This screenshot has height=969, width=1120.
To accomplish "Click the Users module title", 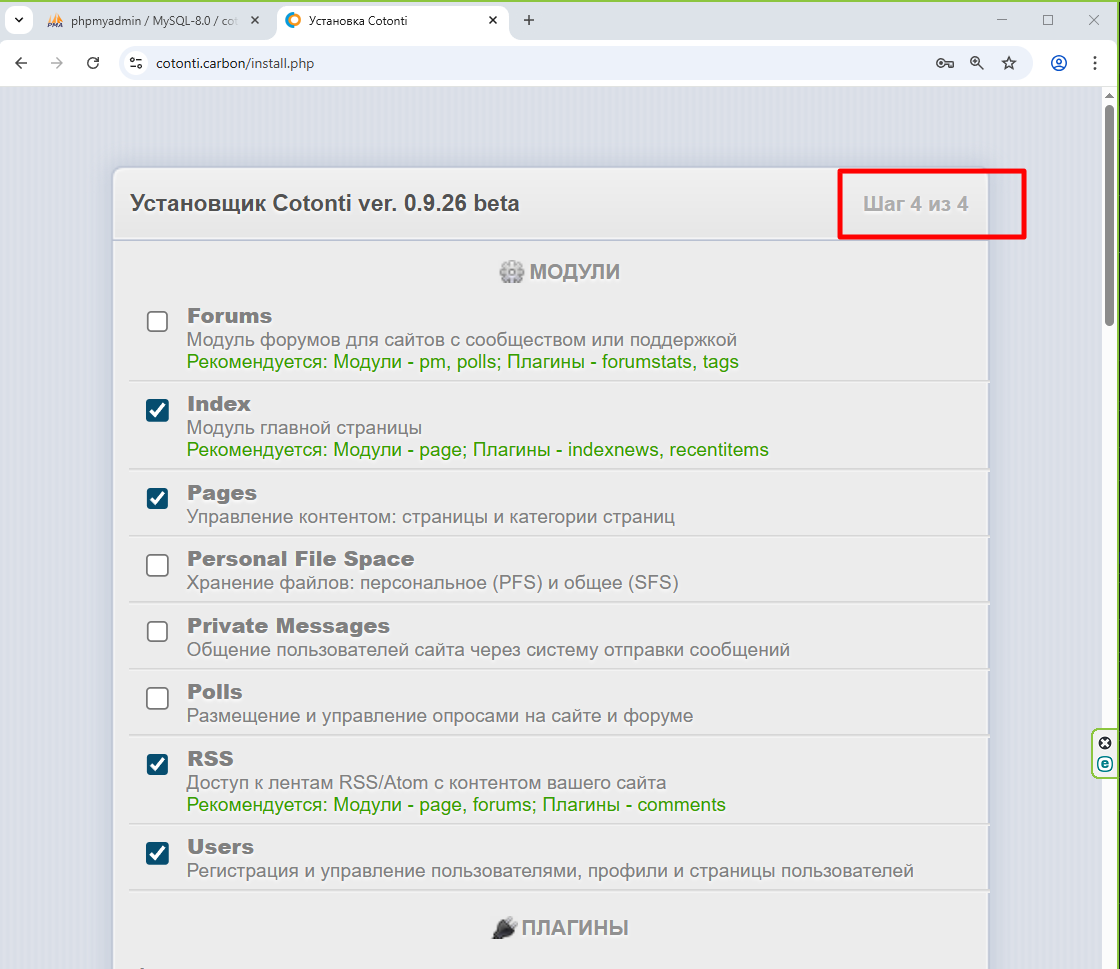I will pyautogui.click(x=220, y=847).
